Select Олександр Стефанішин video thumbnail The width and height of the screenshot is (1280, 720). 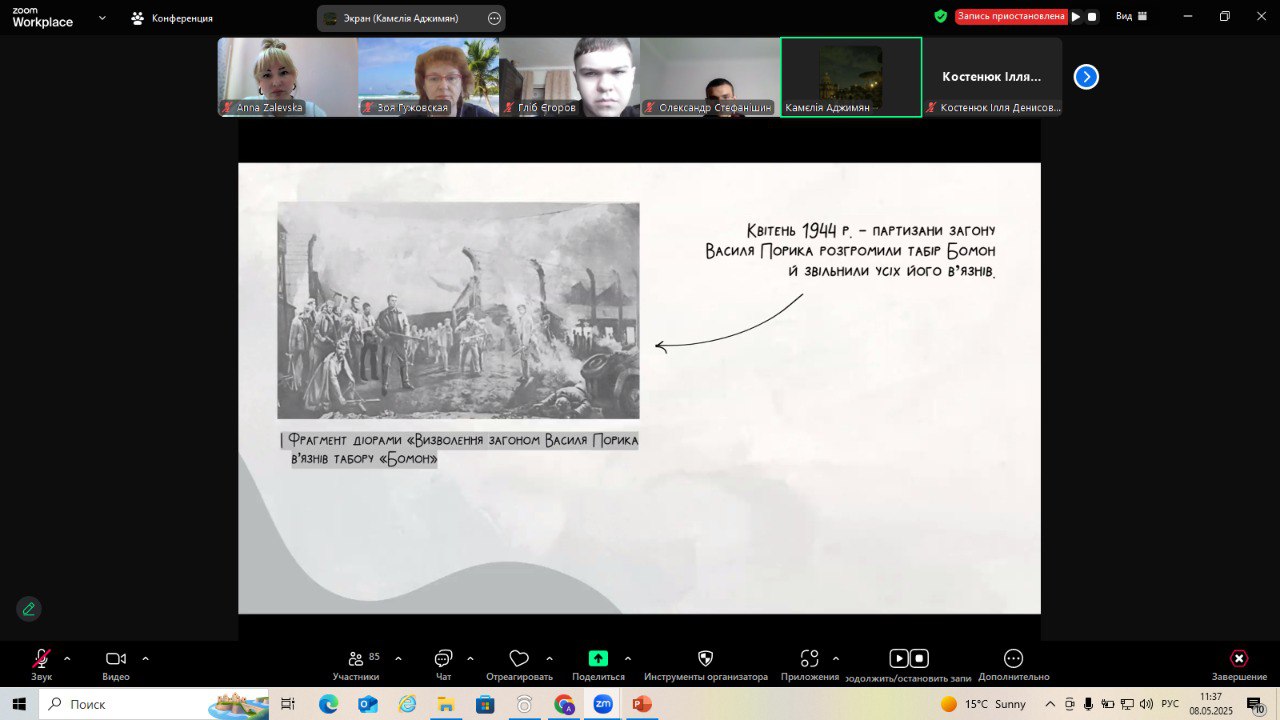click(710, 77)
